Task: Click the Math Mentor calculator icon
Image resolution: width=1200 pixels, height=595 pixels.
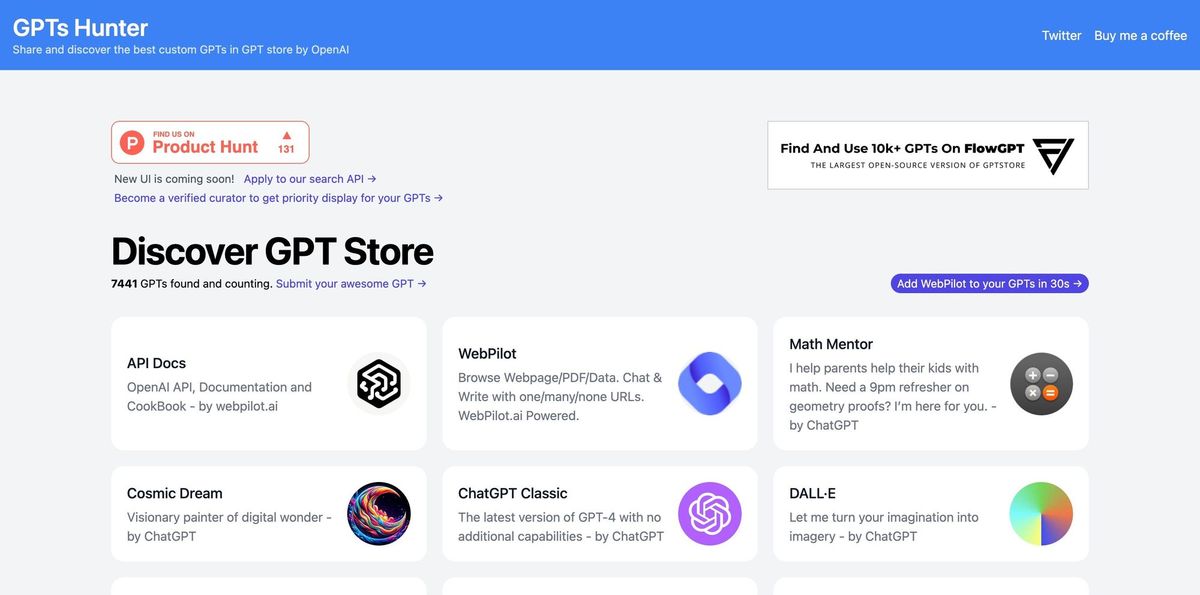Action: pyautogui.click(x=1041, y=384)
